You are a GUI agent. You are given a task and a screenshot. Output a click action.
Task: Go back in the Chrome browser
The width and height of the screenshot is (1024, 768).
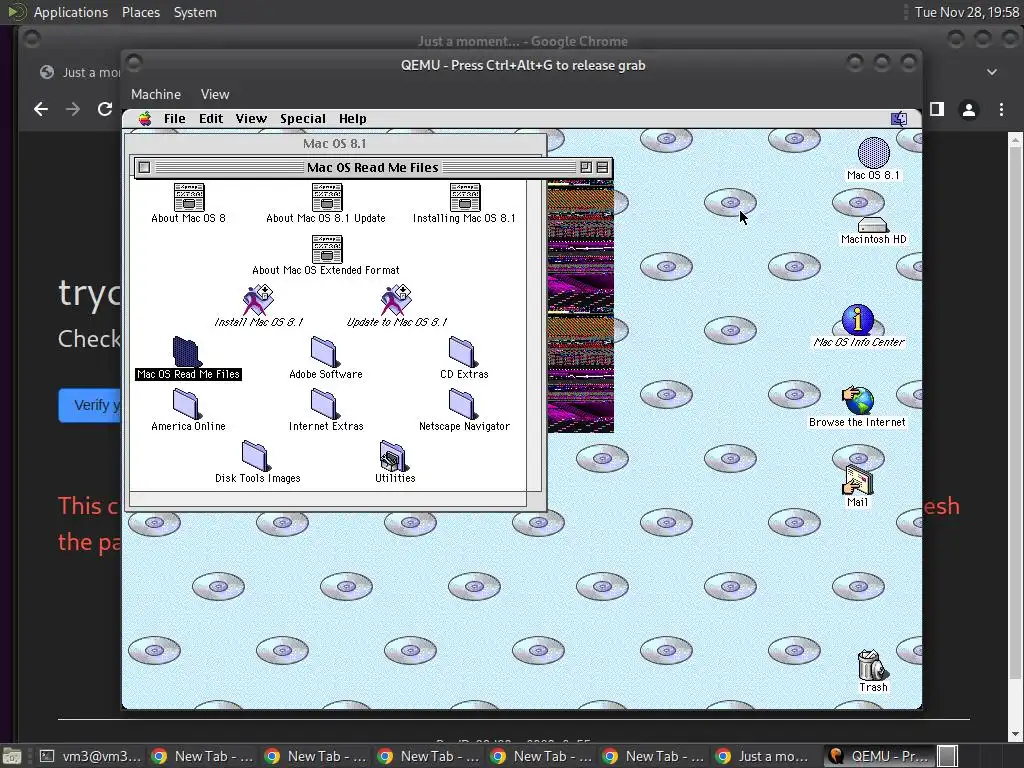pyautogui.click(x=41, y=109)
